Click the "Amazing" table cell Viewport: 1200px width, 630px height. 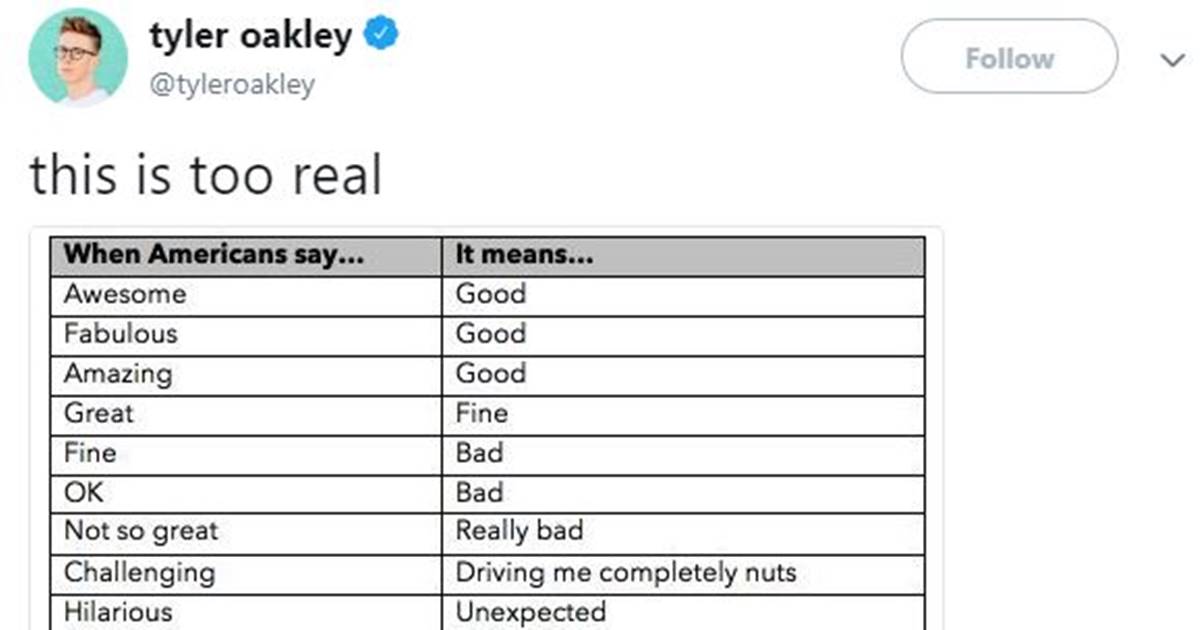point(118,373)
